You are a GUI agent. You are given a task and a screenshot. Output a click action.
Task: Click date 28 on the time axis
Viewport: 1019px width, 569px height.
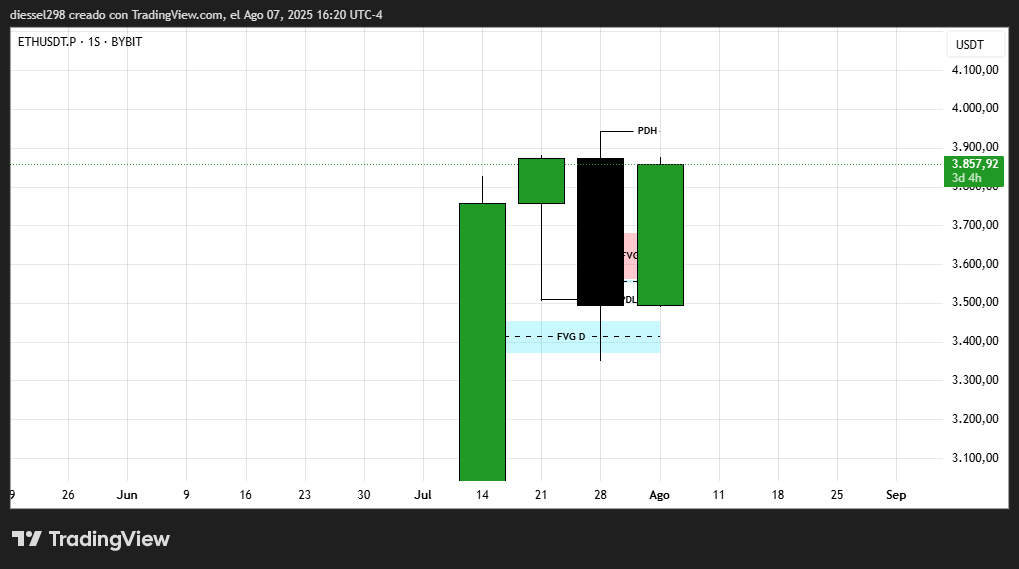pyautogui.click(x=600, y=495)
